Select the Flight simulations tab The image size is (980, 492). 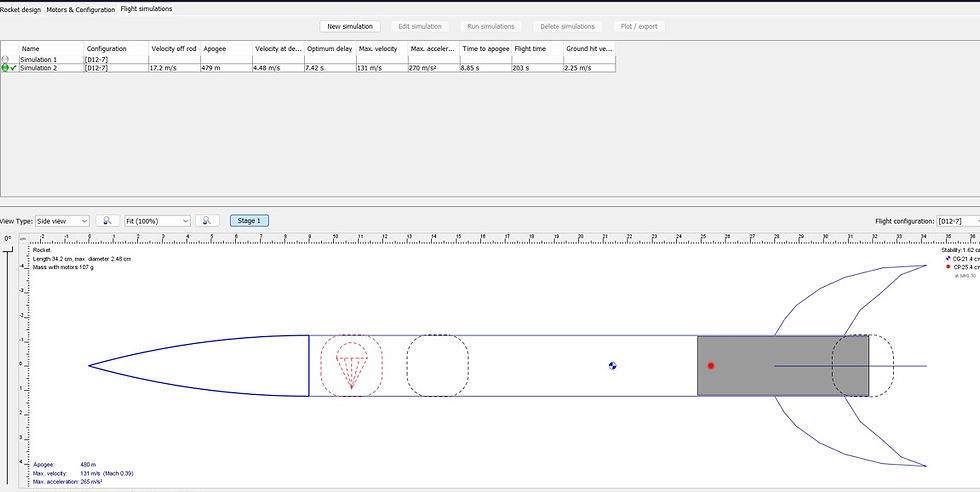point(146,9)
